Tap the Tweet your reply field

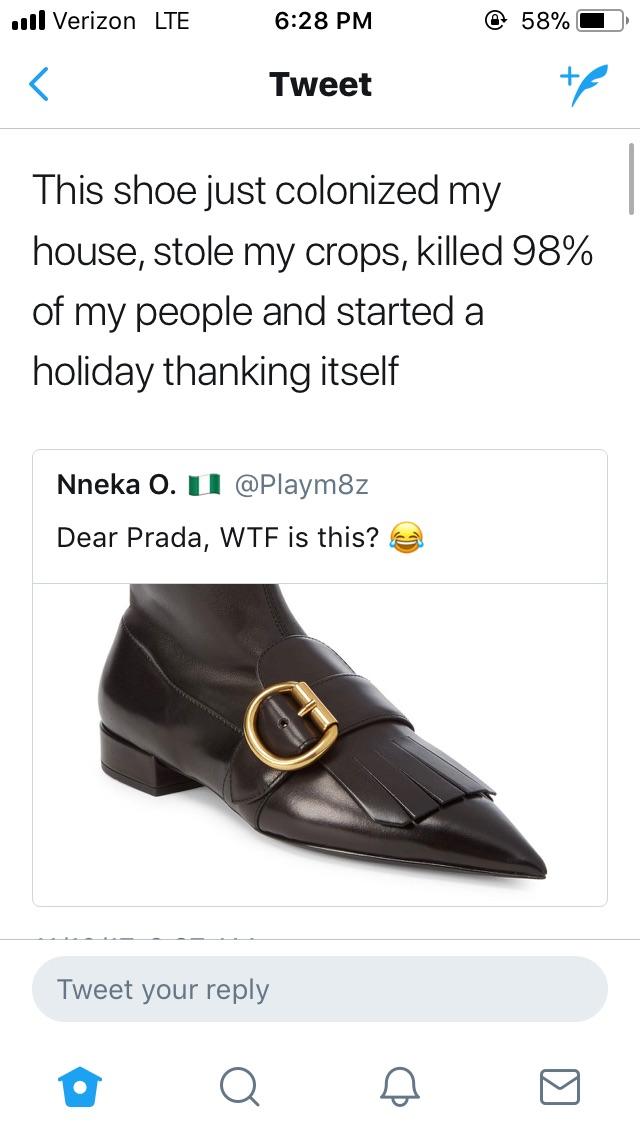coord(320,990)
